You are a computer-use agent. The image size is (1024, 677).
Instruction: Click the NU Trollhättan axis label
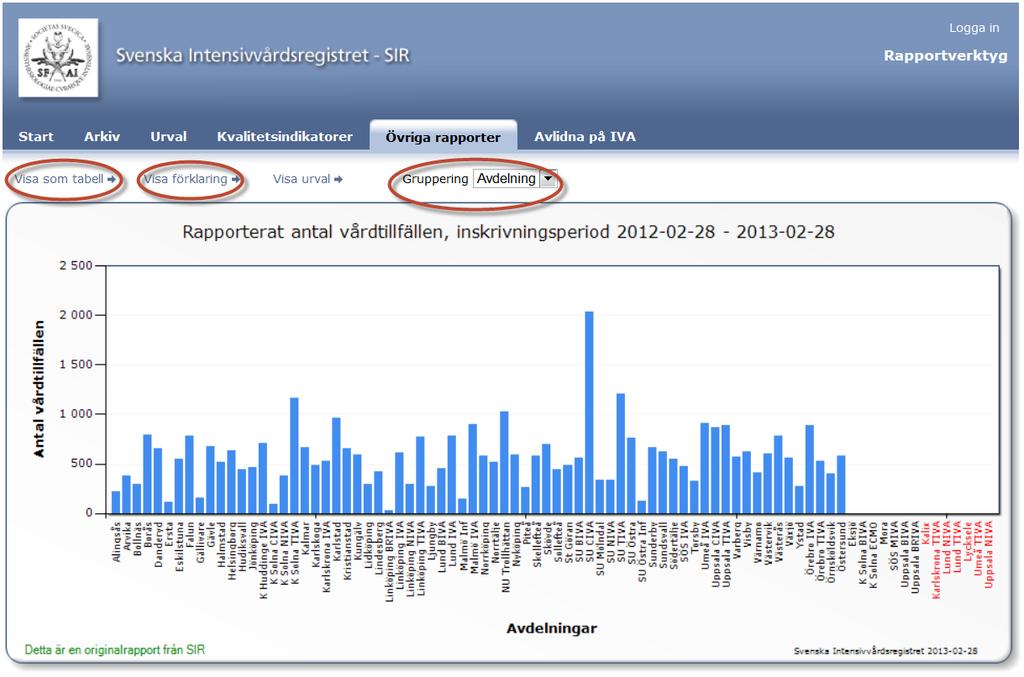[x=505, y=557]
